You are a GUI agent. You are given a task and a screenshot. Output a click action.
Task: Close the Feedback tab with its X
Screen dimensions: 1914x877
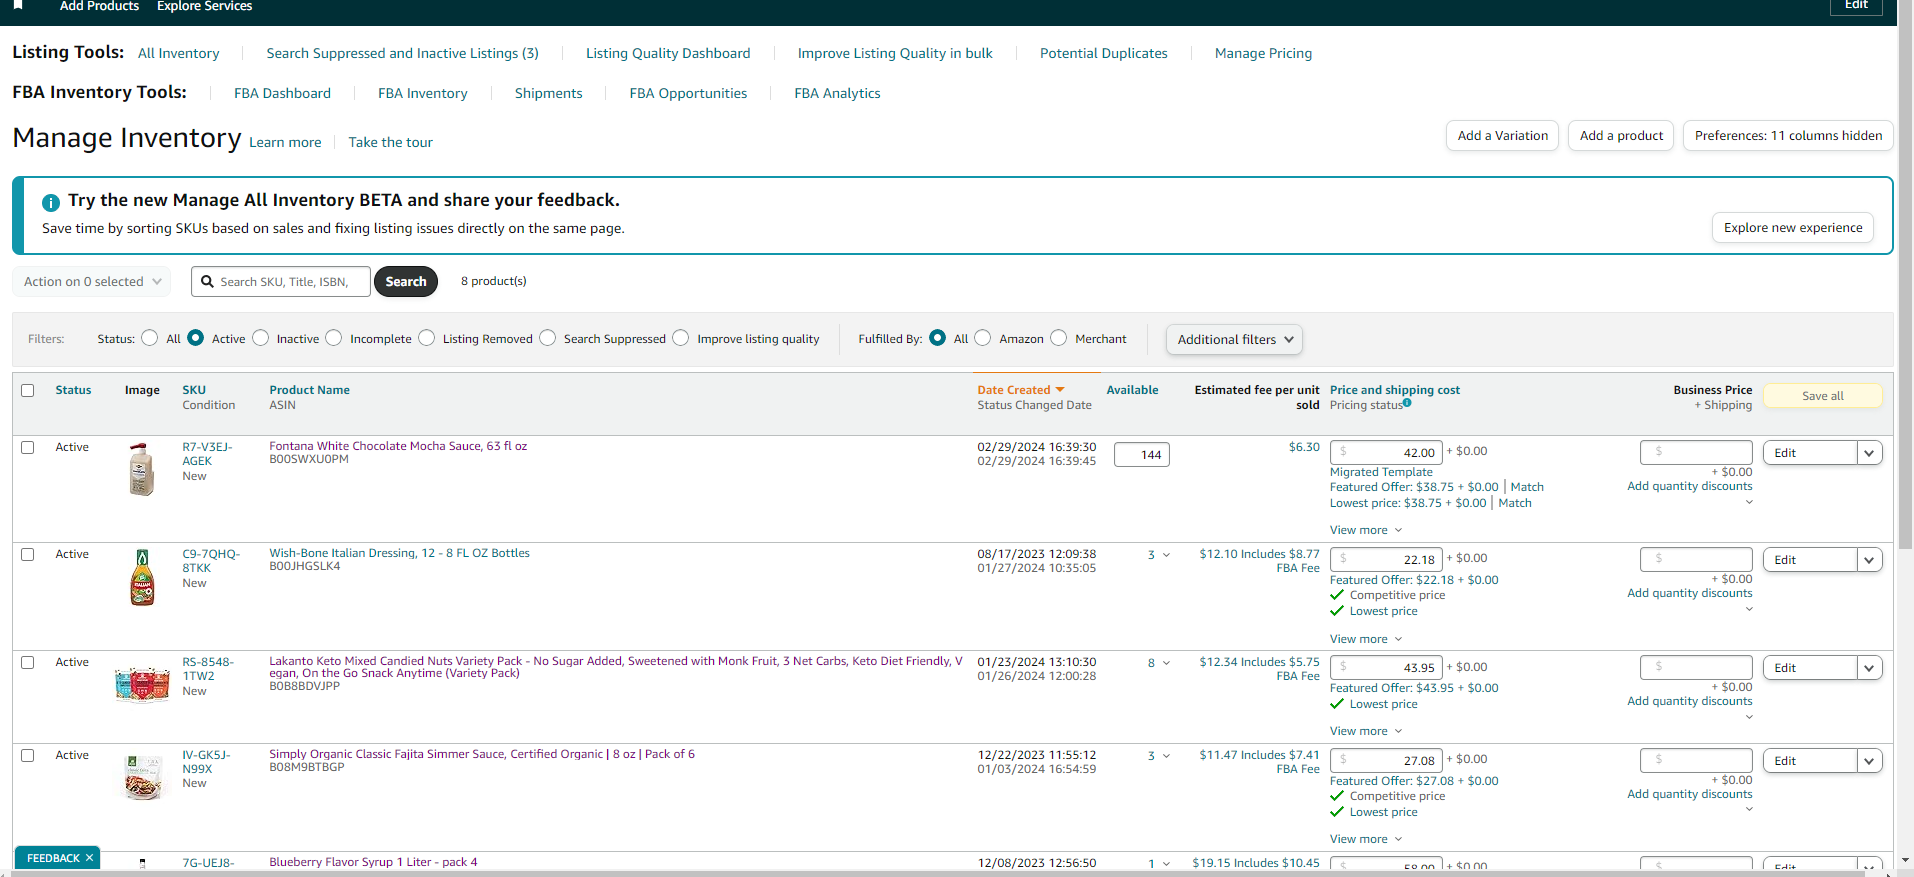pos(89,858)
